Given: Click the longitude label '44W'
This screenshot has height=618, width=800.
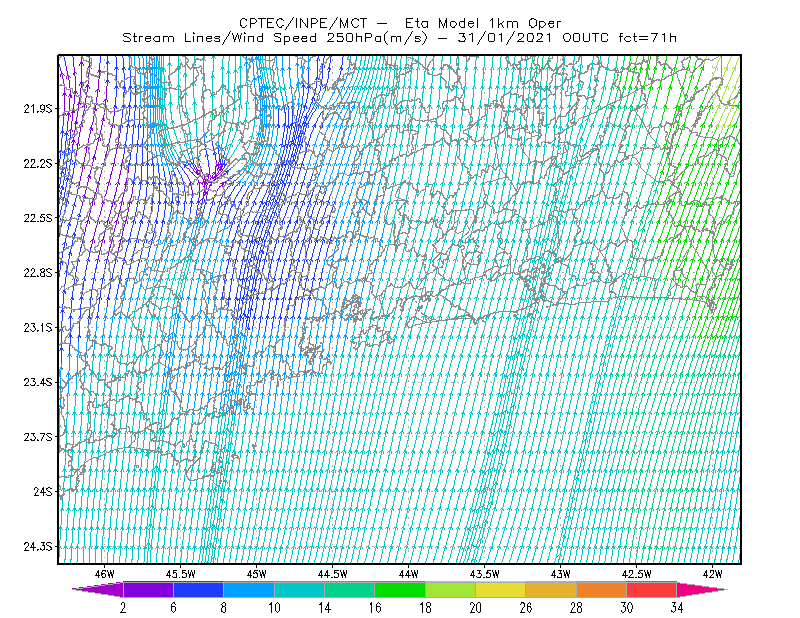Looking at the screenshot, I should [x=409, y=574].
